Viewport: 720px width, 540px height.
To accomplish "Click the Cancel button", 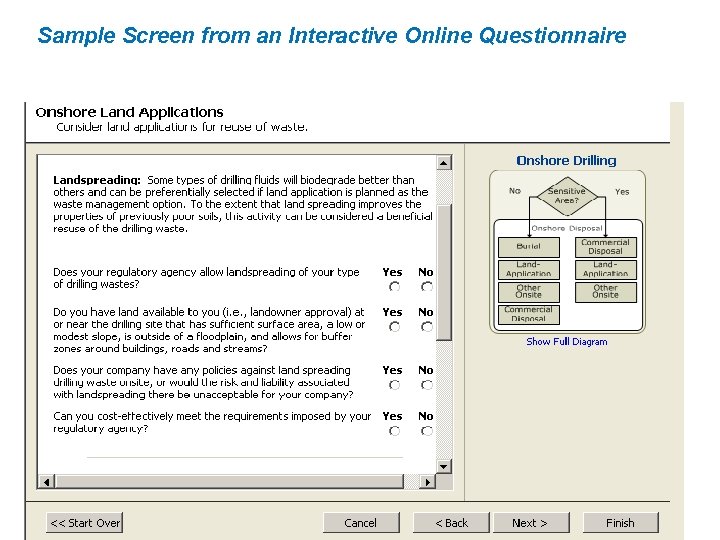I will [x=361, y=523].
